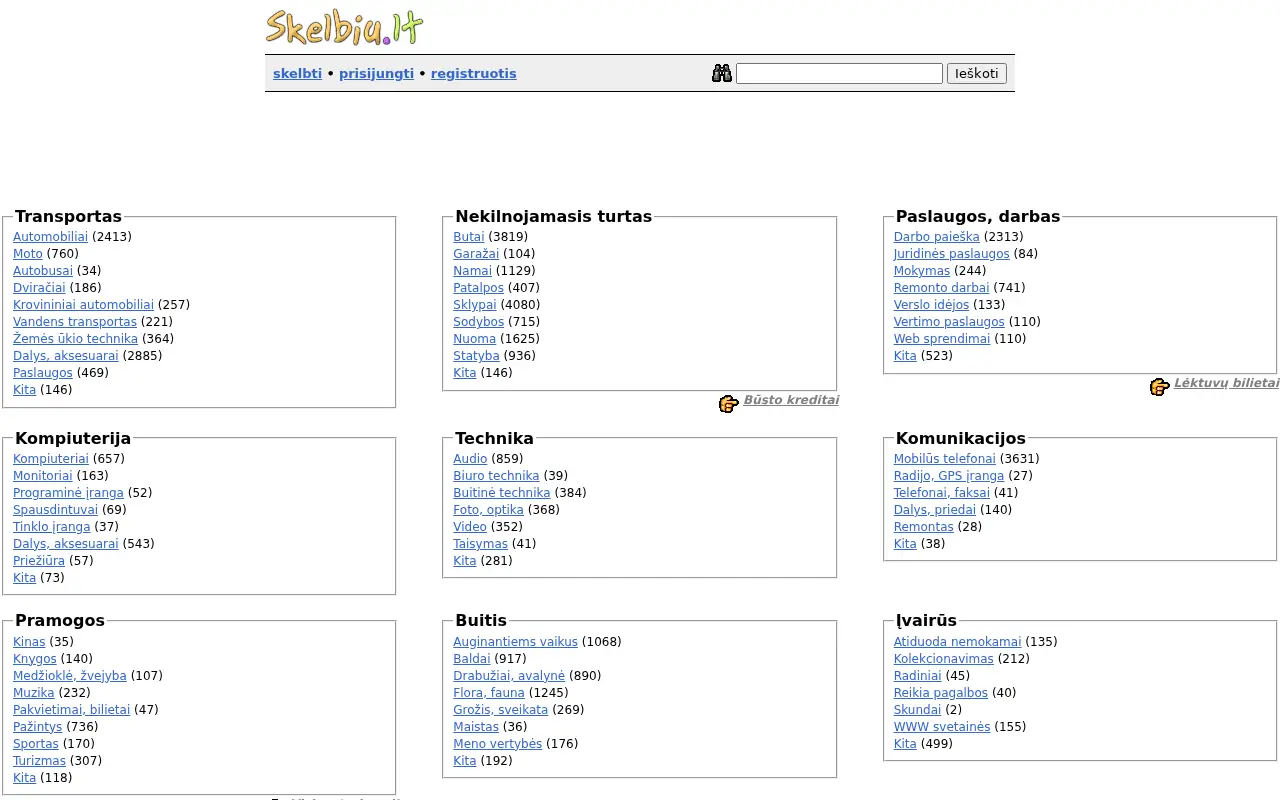View the Sklypai listings

coord(475,305)
